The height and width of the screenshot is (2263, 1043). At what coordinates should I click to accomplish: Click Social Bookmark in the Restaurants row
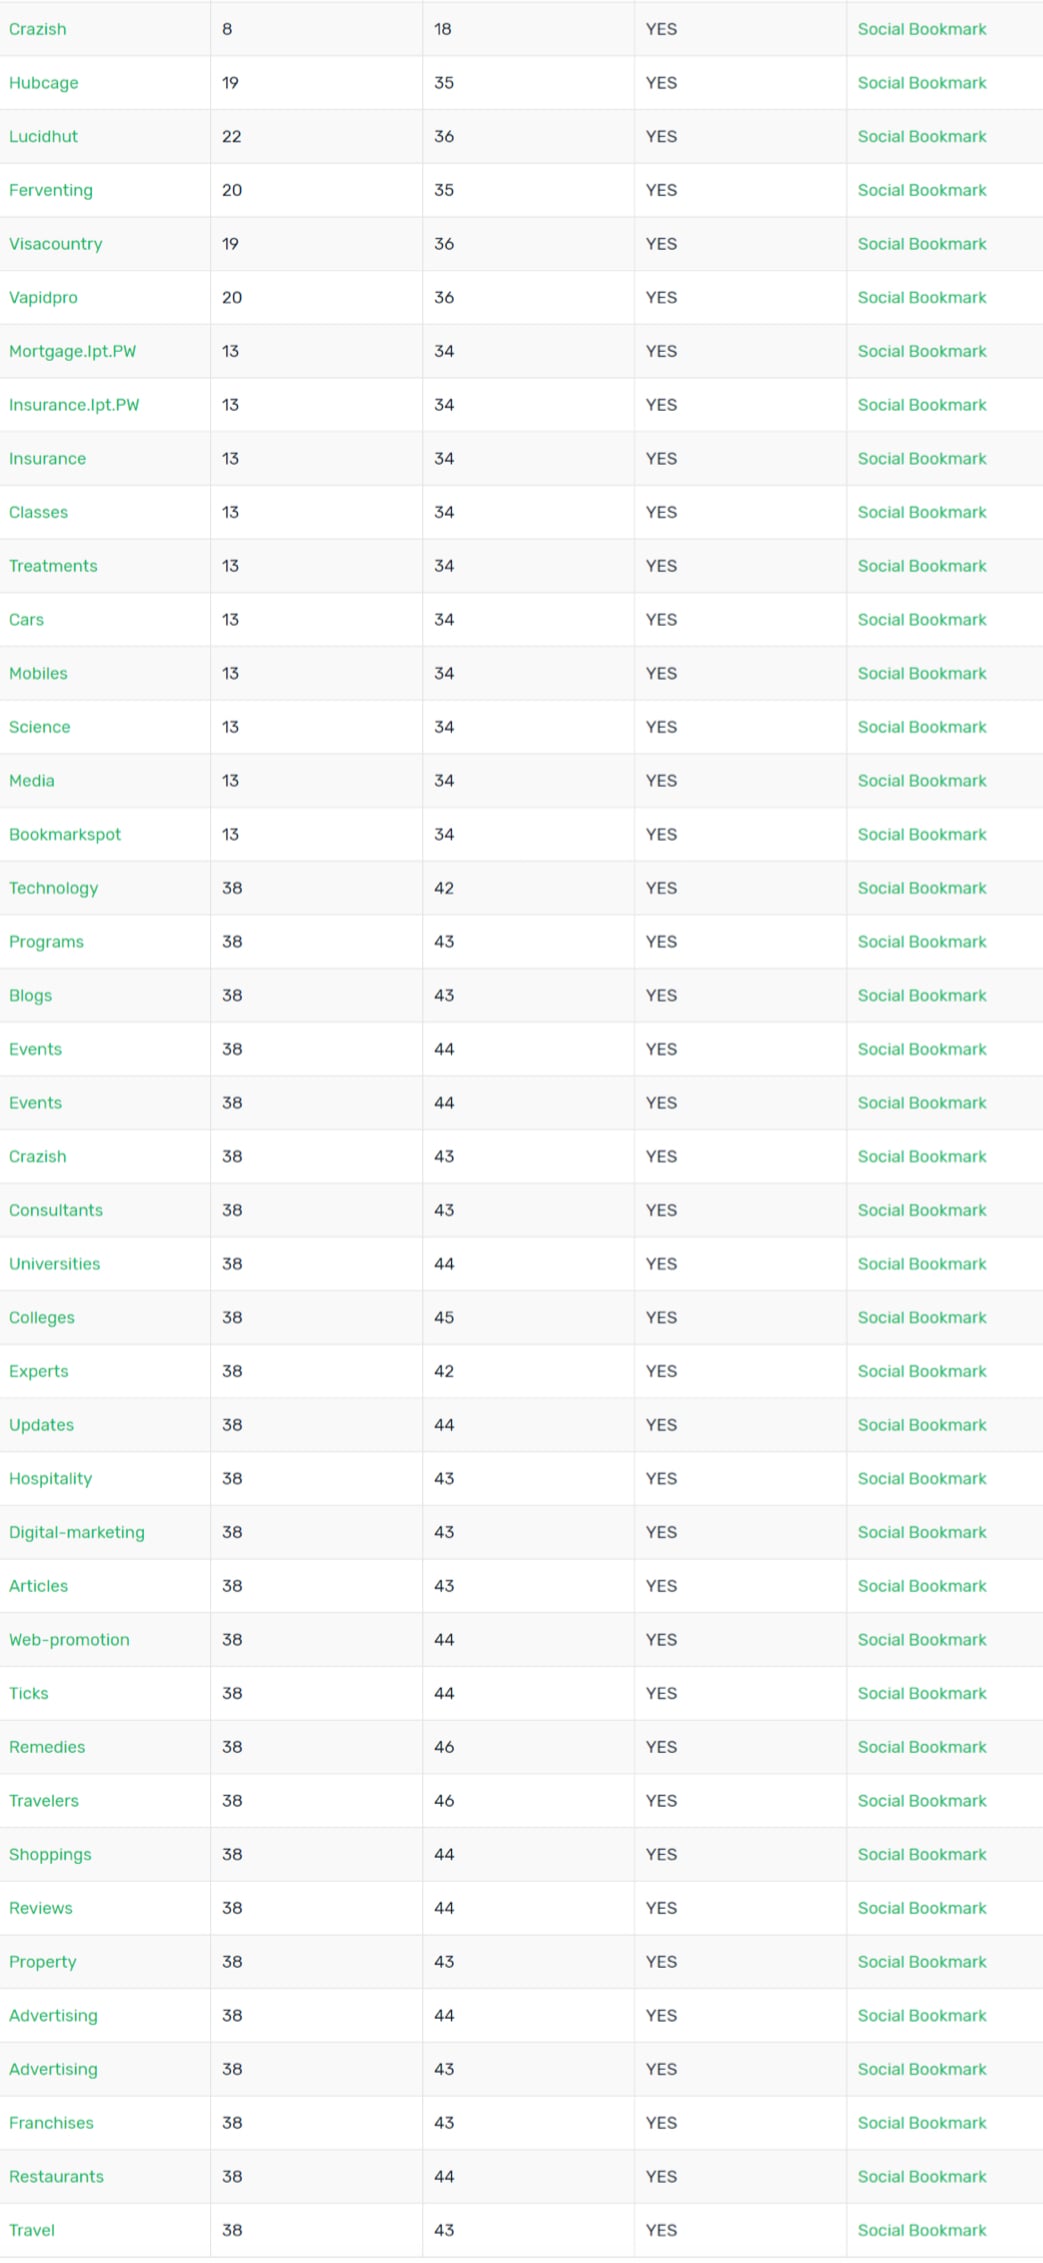pyautogui.click(x=922, y=2177)
